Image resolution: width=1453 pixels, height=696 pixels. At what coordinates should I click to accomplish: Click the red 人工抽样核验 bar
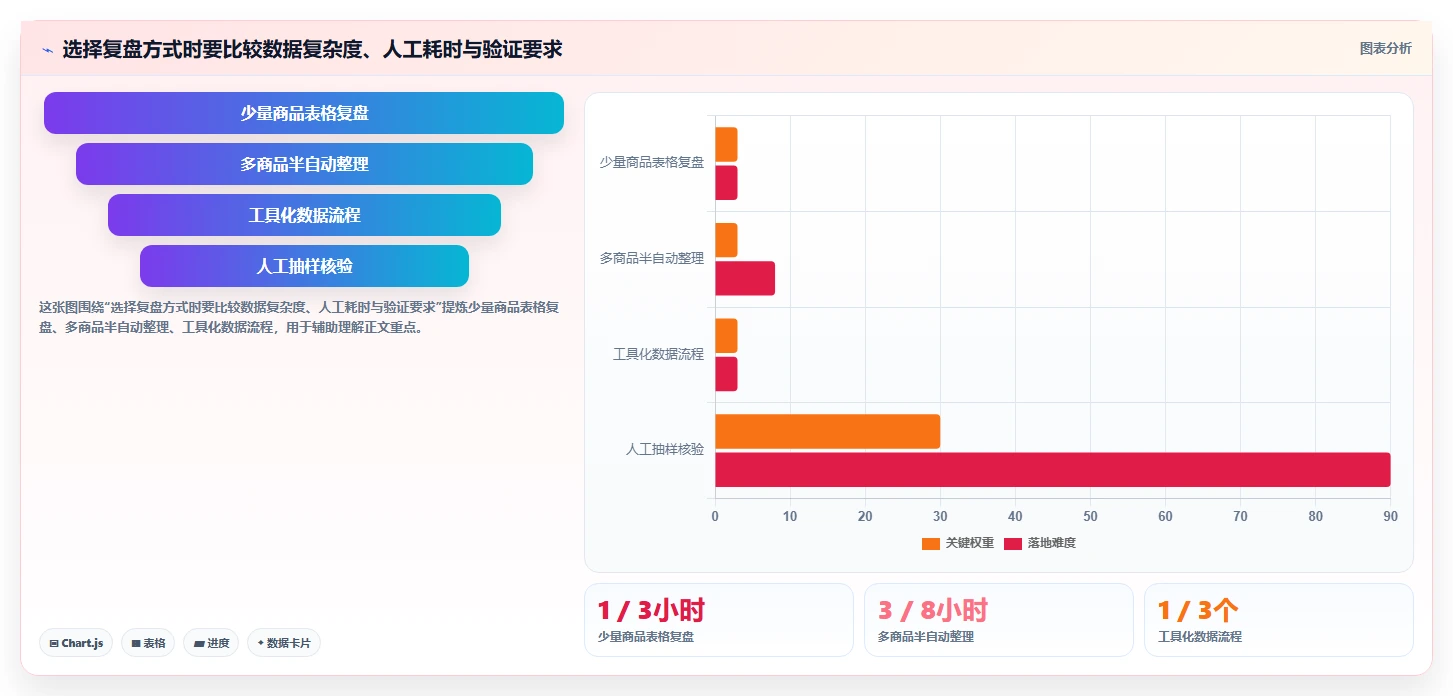pyautogui.click(x=1052, y=470)
